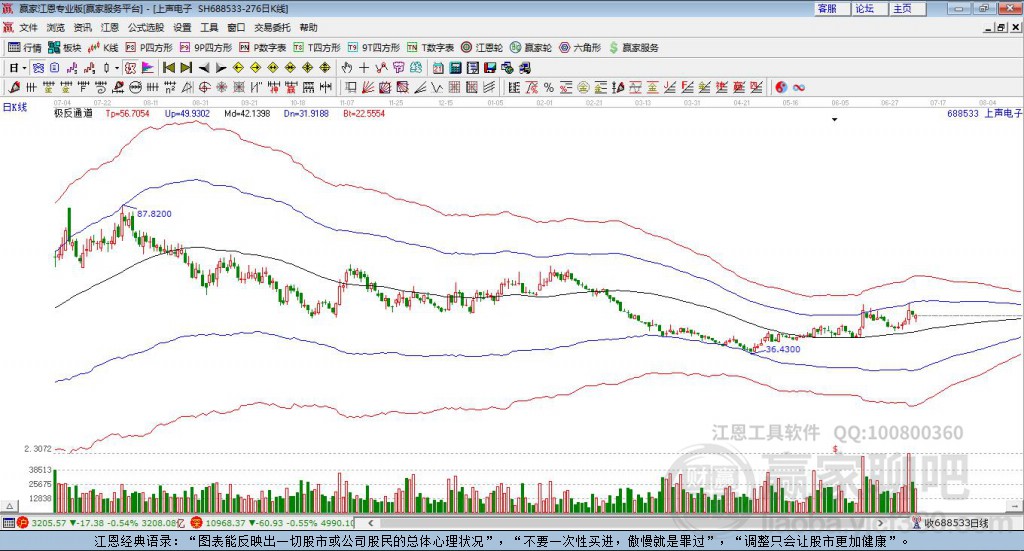Click the 主页 homepage button

pyautogui.click(x=908, y=8)
